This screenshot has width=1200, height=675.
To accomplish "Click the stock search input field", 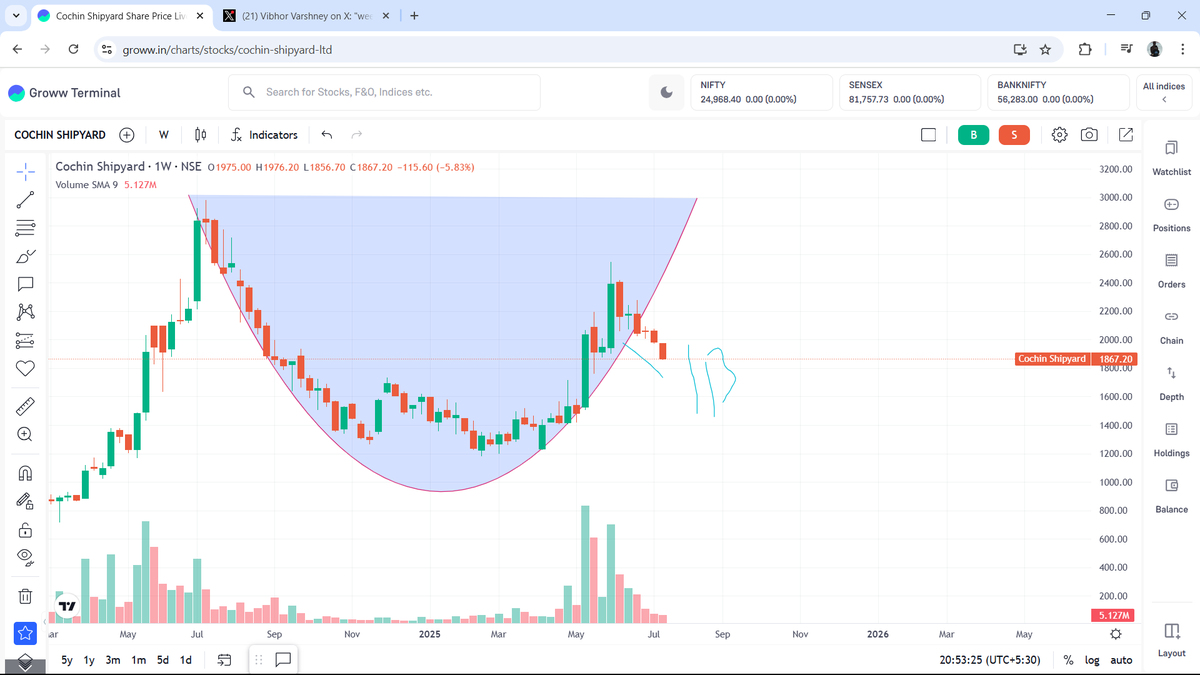I will (x=385, y=92).
